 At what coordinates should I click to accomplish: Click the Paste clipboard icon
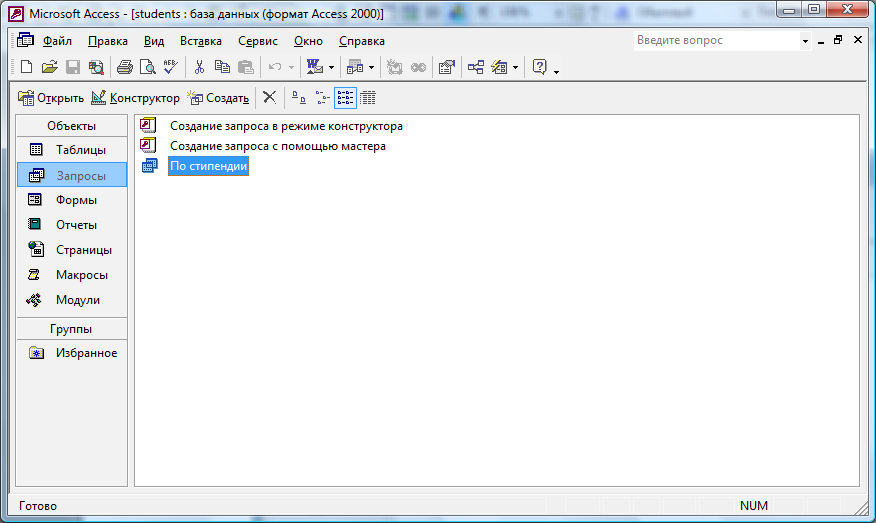pyautogui.click(x=246, y=68)
